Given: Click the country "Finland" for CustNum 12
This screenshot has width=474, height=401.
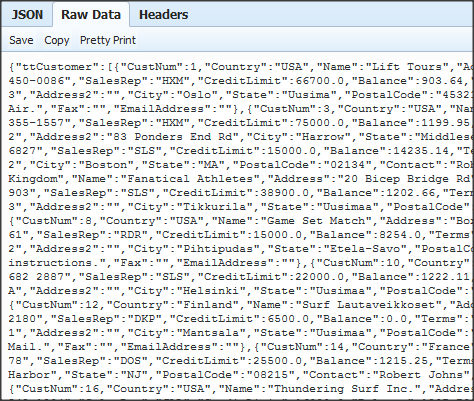Looking at the screenshot, I should 208,305.
